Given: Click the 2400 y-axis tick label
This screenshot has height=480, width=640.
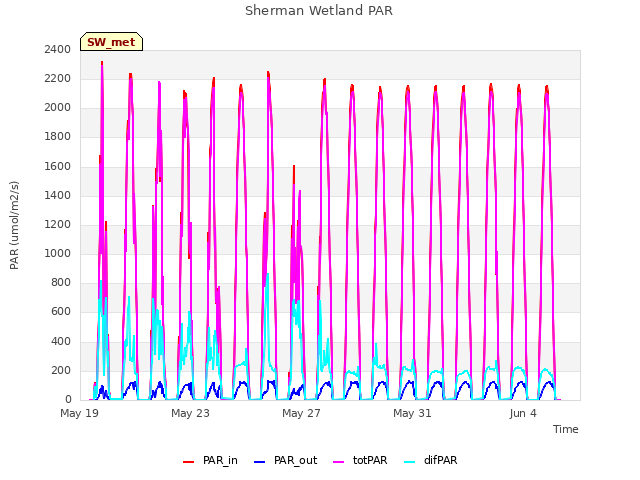Looking at the screenshot, I should (x=58, y=50).
